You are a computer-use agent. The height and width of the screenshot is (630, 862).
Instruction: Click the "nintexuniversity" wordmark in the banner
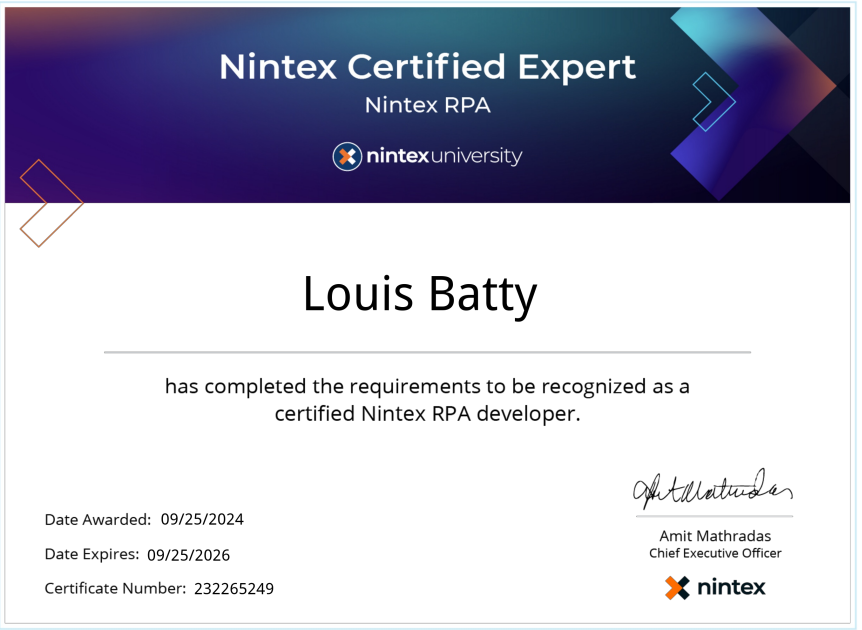[442, 157]
